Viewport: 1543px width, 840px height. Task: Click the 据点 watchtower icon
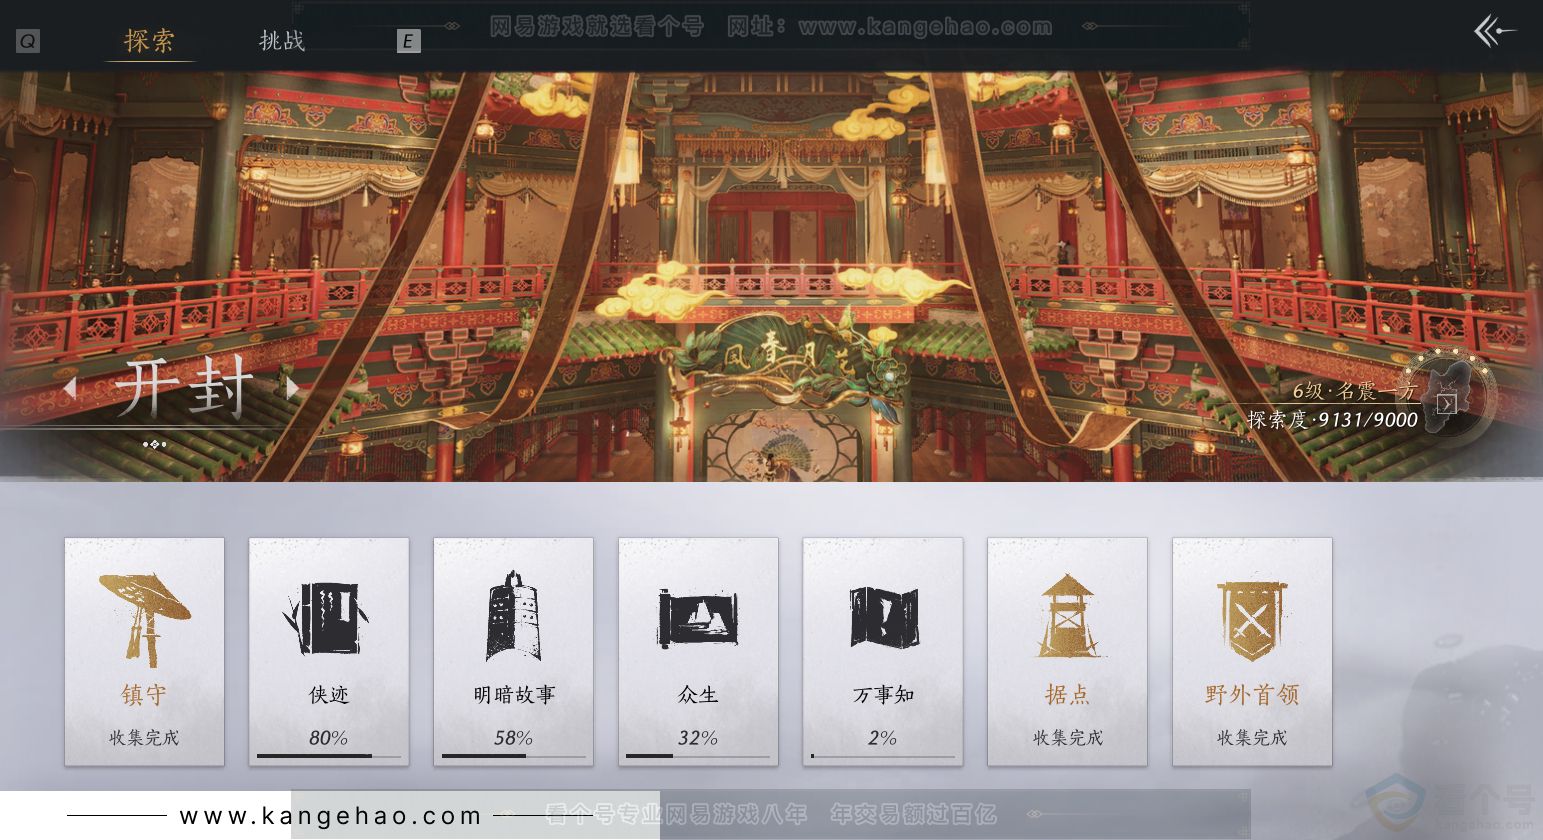[1067, 616]
